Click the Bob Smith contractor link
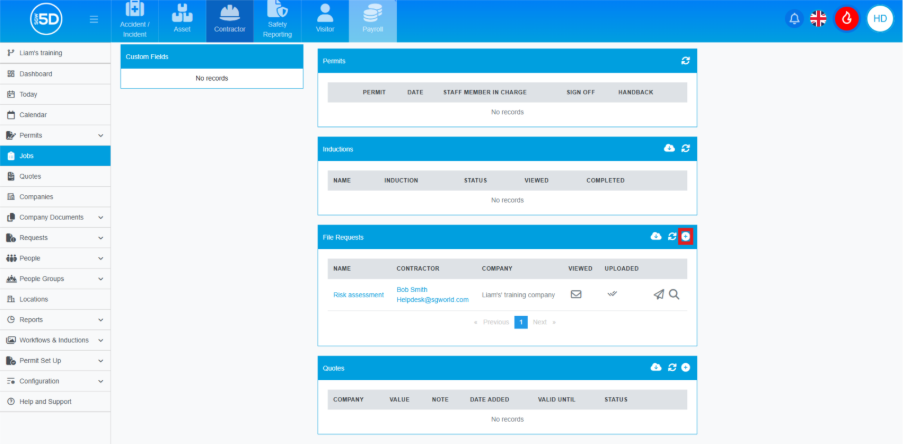 click(411, 289)
